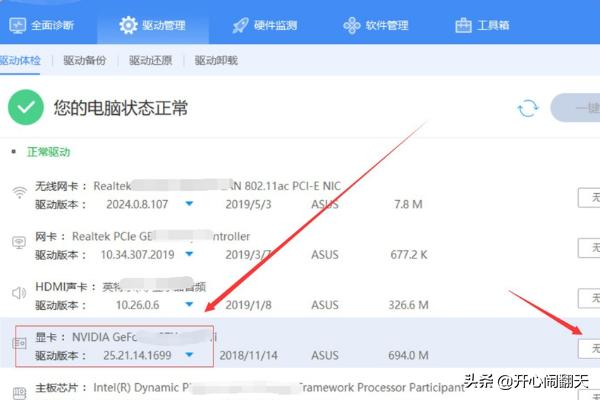This screenshot has height=400, width=600.
Task: Open the 驱动还原 sub-tab
Action: (150, 60)
